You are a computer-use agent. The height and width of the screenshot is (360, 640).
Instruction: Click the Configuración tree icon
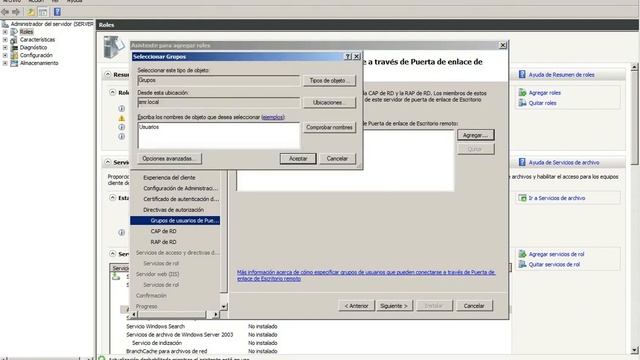pyautogui.click(x=14, y=55)
